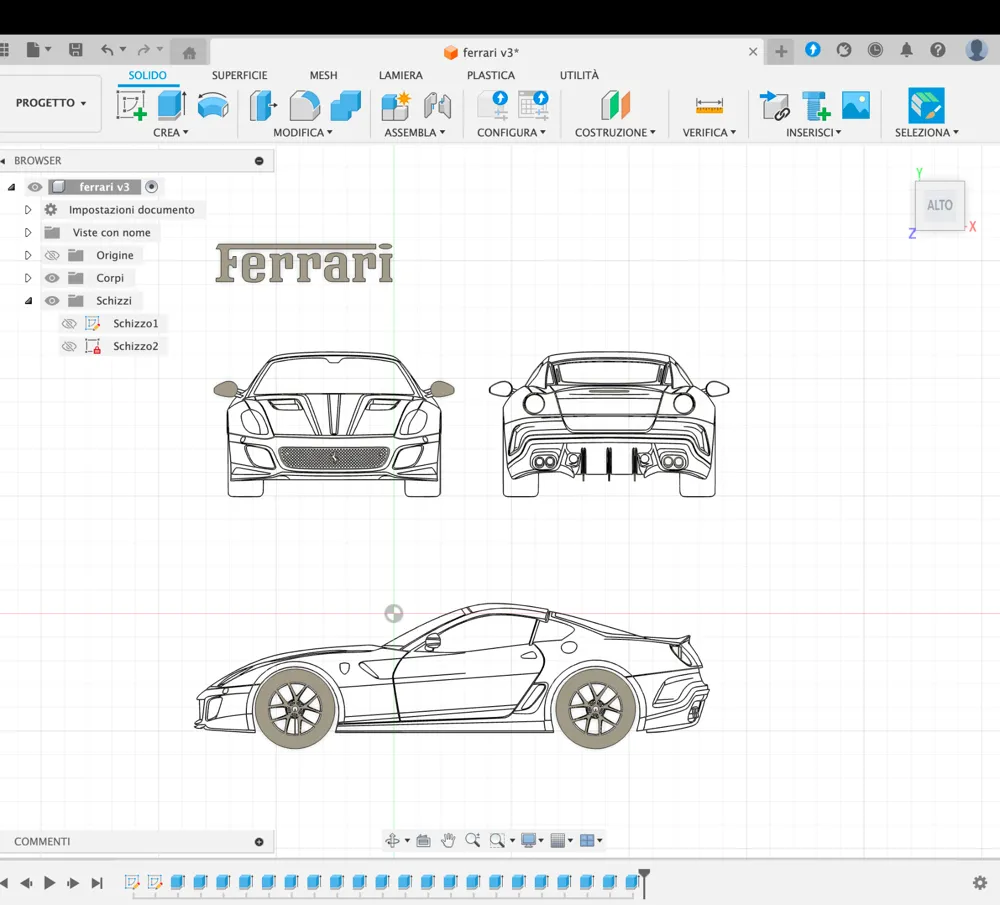Activate the ferrari v3 component radio button
This screenshot has width=1000, height=905.
[151, 187]
